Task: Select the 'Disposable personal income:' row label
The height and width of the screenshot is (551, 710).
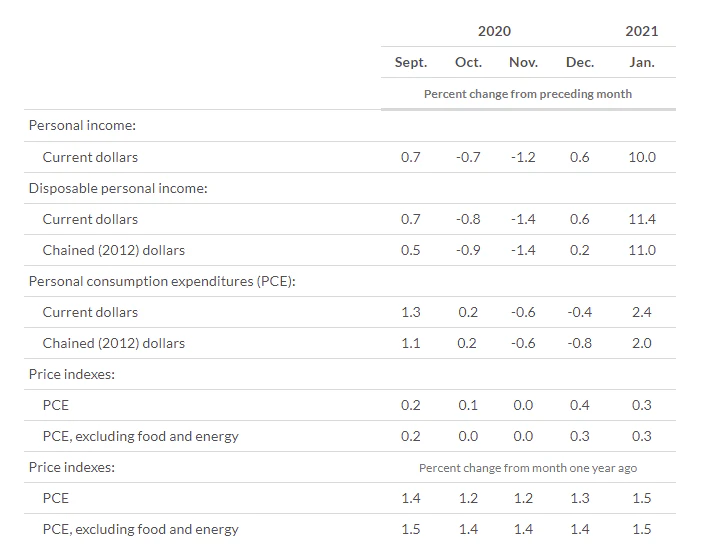Action: pos(118,188)
